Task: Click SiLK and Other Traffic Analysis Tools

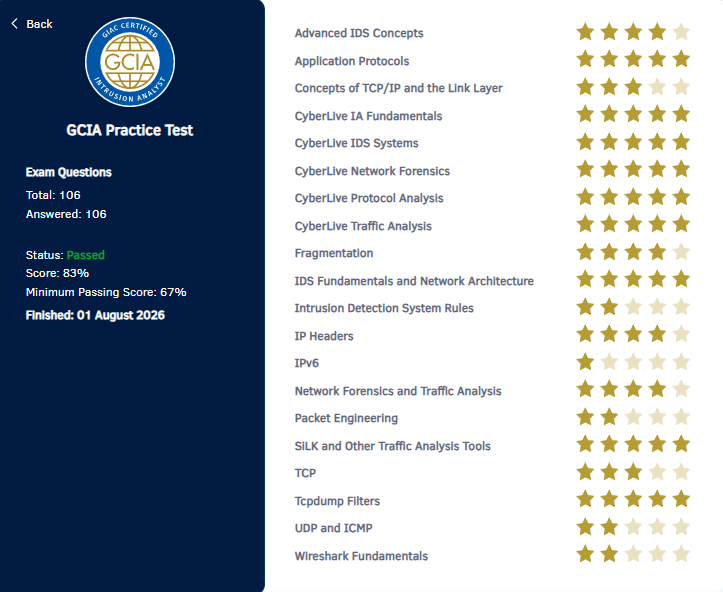Action: [392, 446]
